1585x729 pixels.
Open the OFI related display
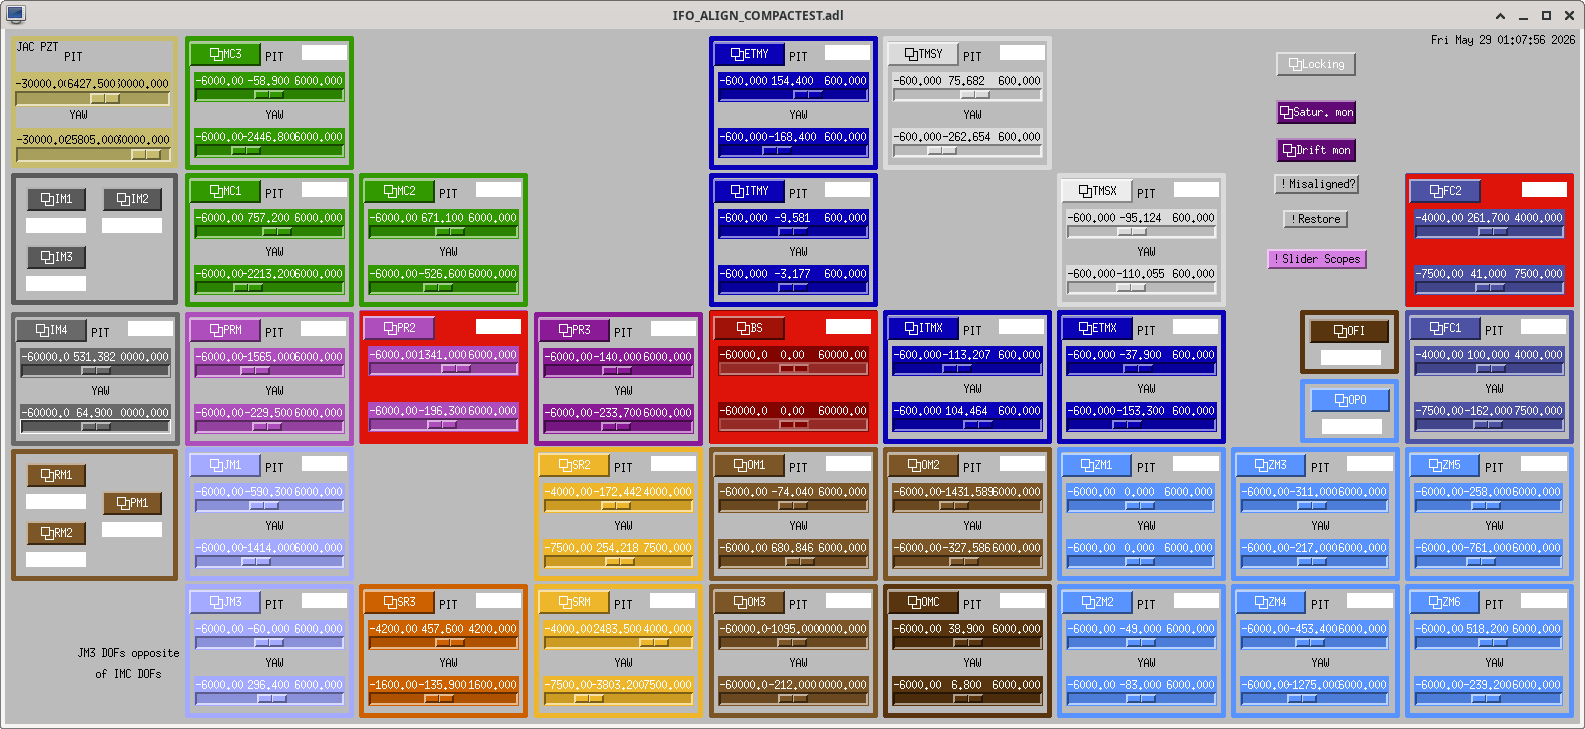(x=1349, y=331)
